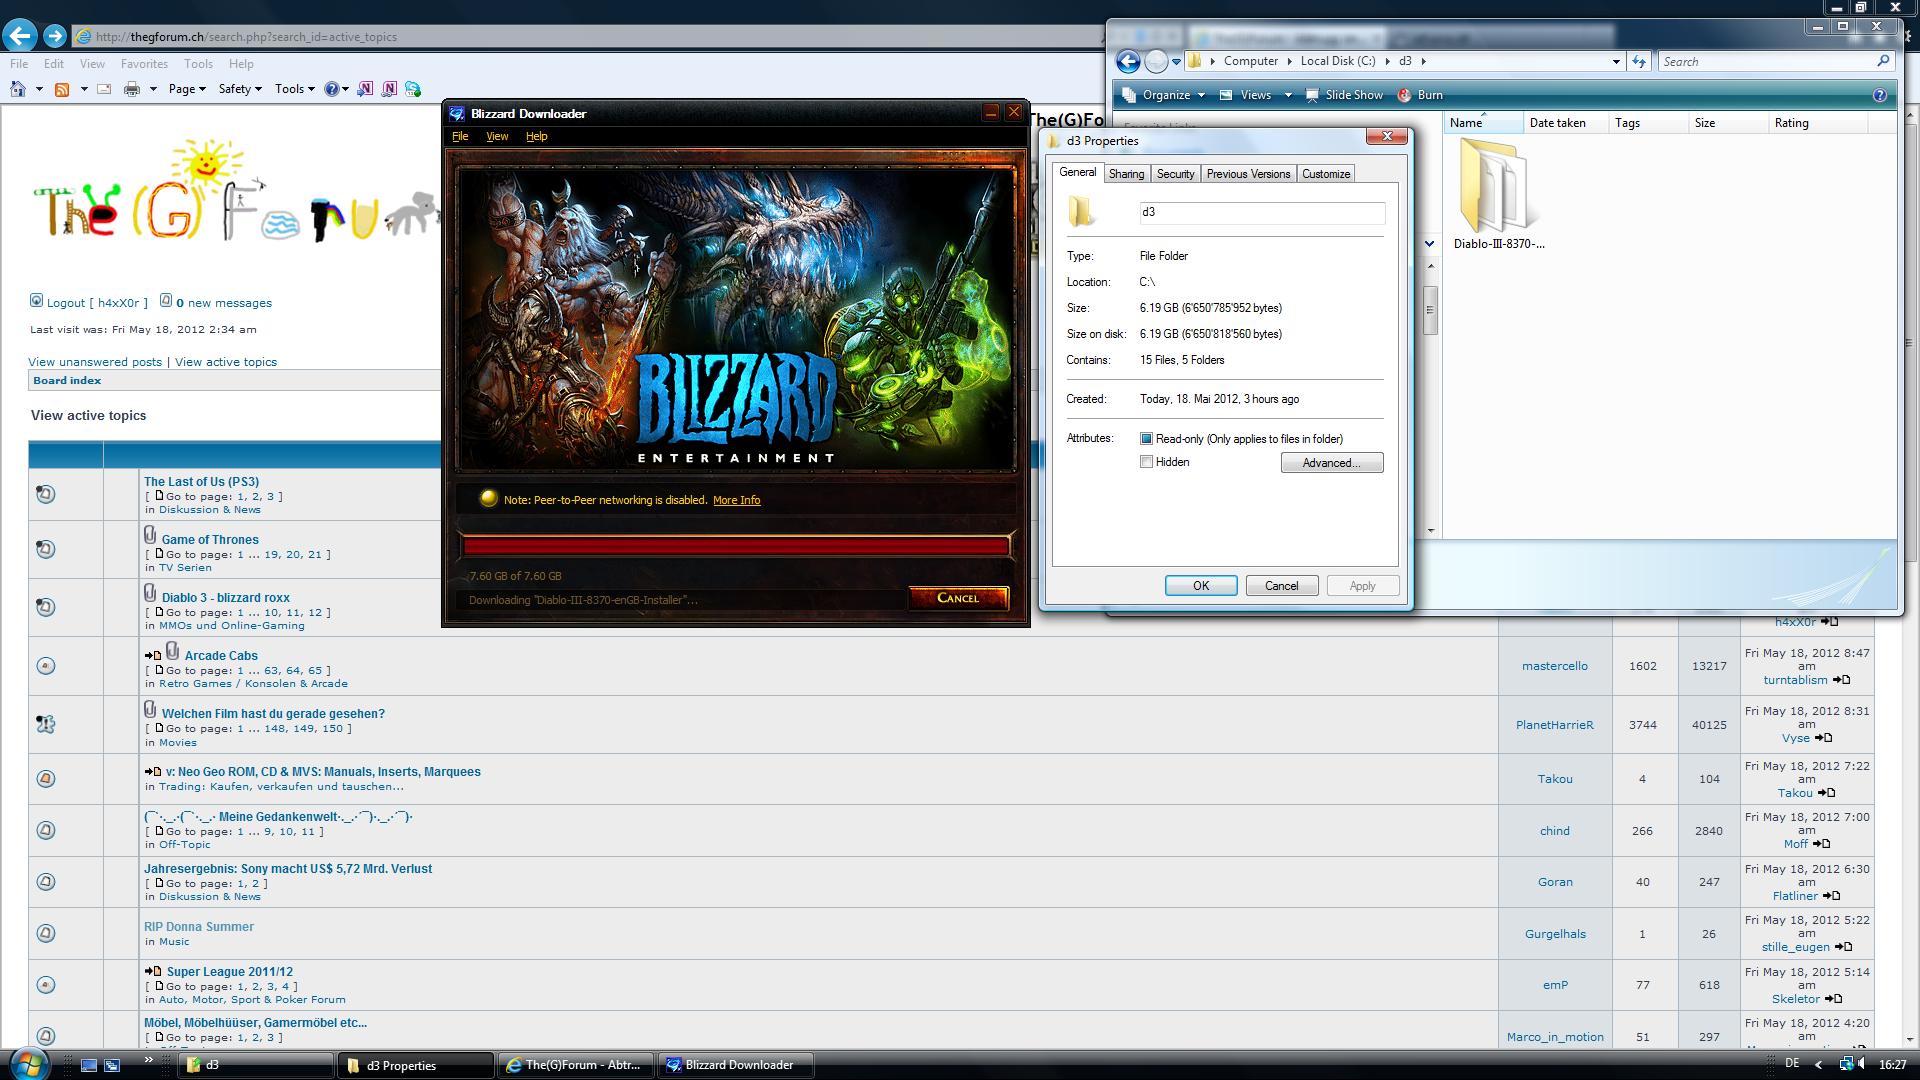Click the IE Home toolbar icon
The width and height of the screenshot is (1920, 1080).
tap(18, 89)
